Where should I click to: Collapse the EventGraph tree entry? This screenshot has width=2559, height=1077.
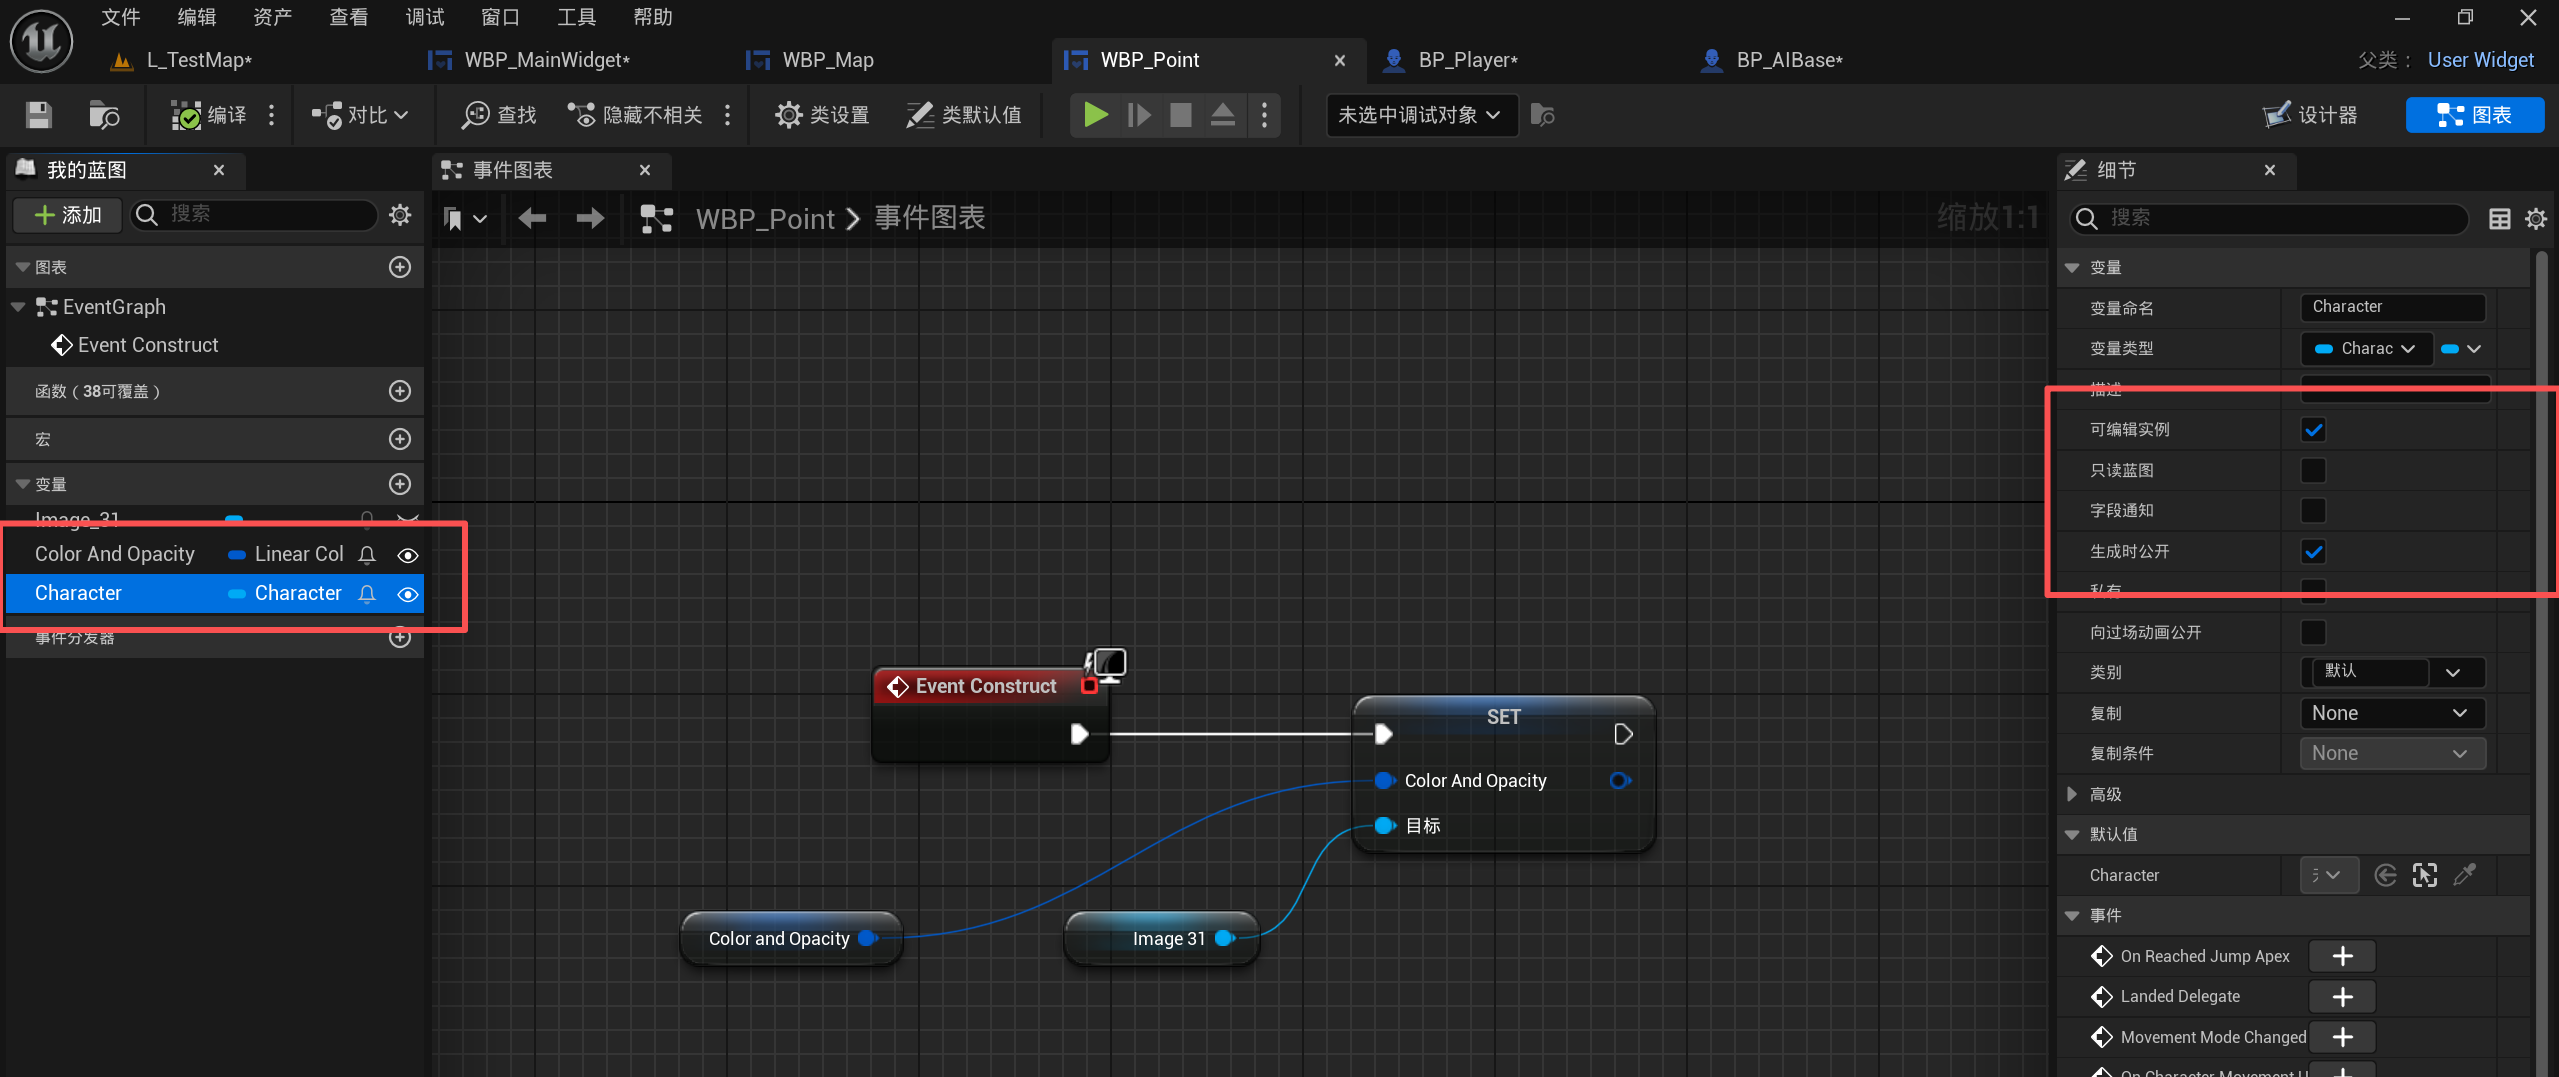17,306
